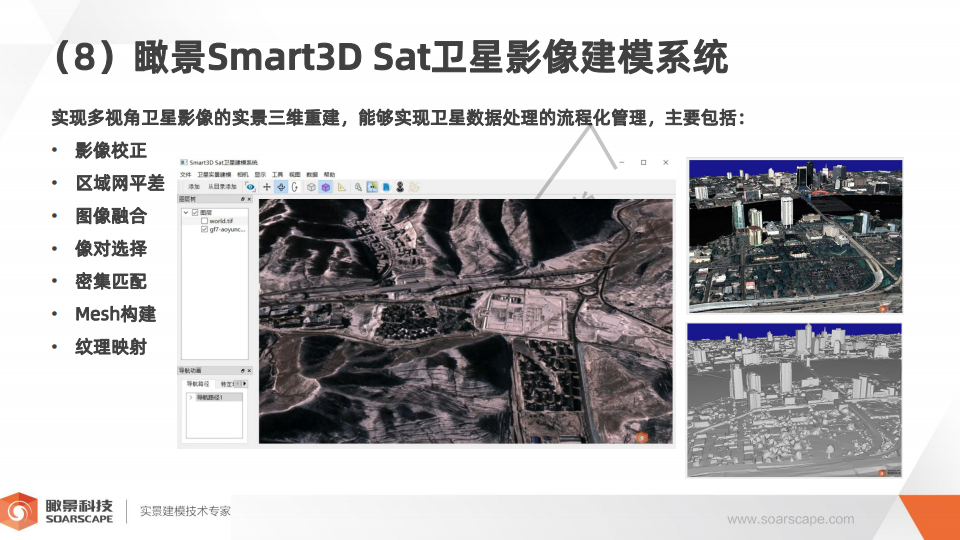The width and height of the screenshot is (960, 540).
Task: Click the www.soarscape.com link
Action: coord(790,519)
